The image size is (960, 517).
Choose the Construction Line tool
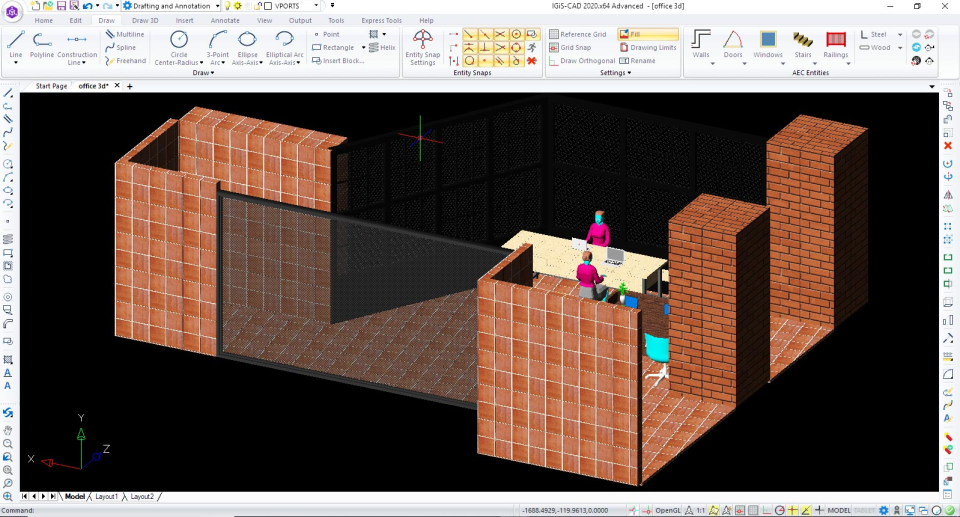click(x=77, y=47)
